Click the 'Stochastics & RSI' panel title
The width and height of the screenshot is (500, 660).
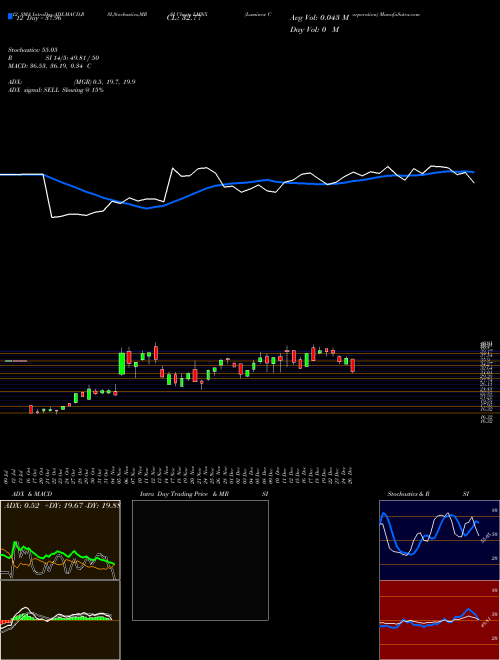(428, 494)
